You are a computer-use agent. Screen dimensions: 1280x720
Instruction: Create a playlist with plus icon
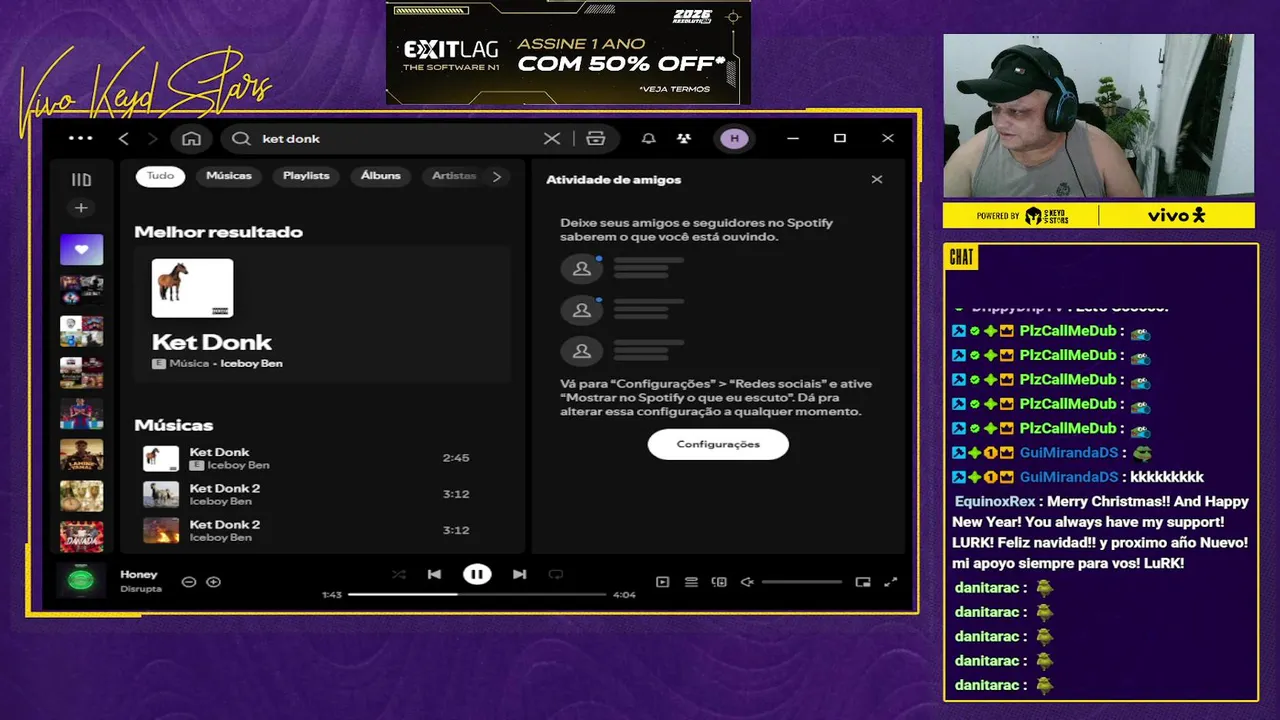[x=81, y=208]
